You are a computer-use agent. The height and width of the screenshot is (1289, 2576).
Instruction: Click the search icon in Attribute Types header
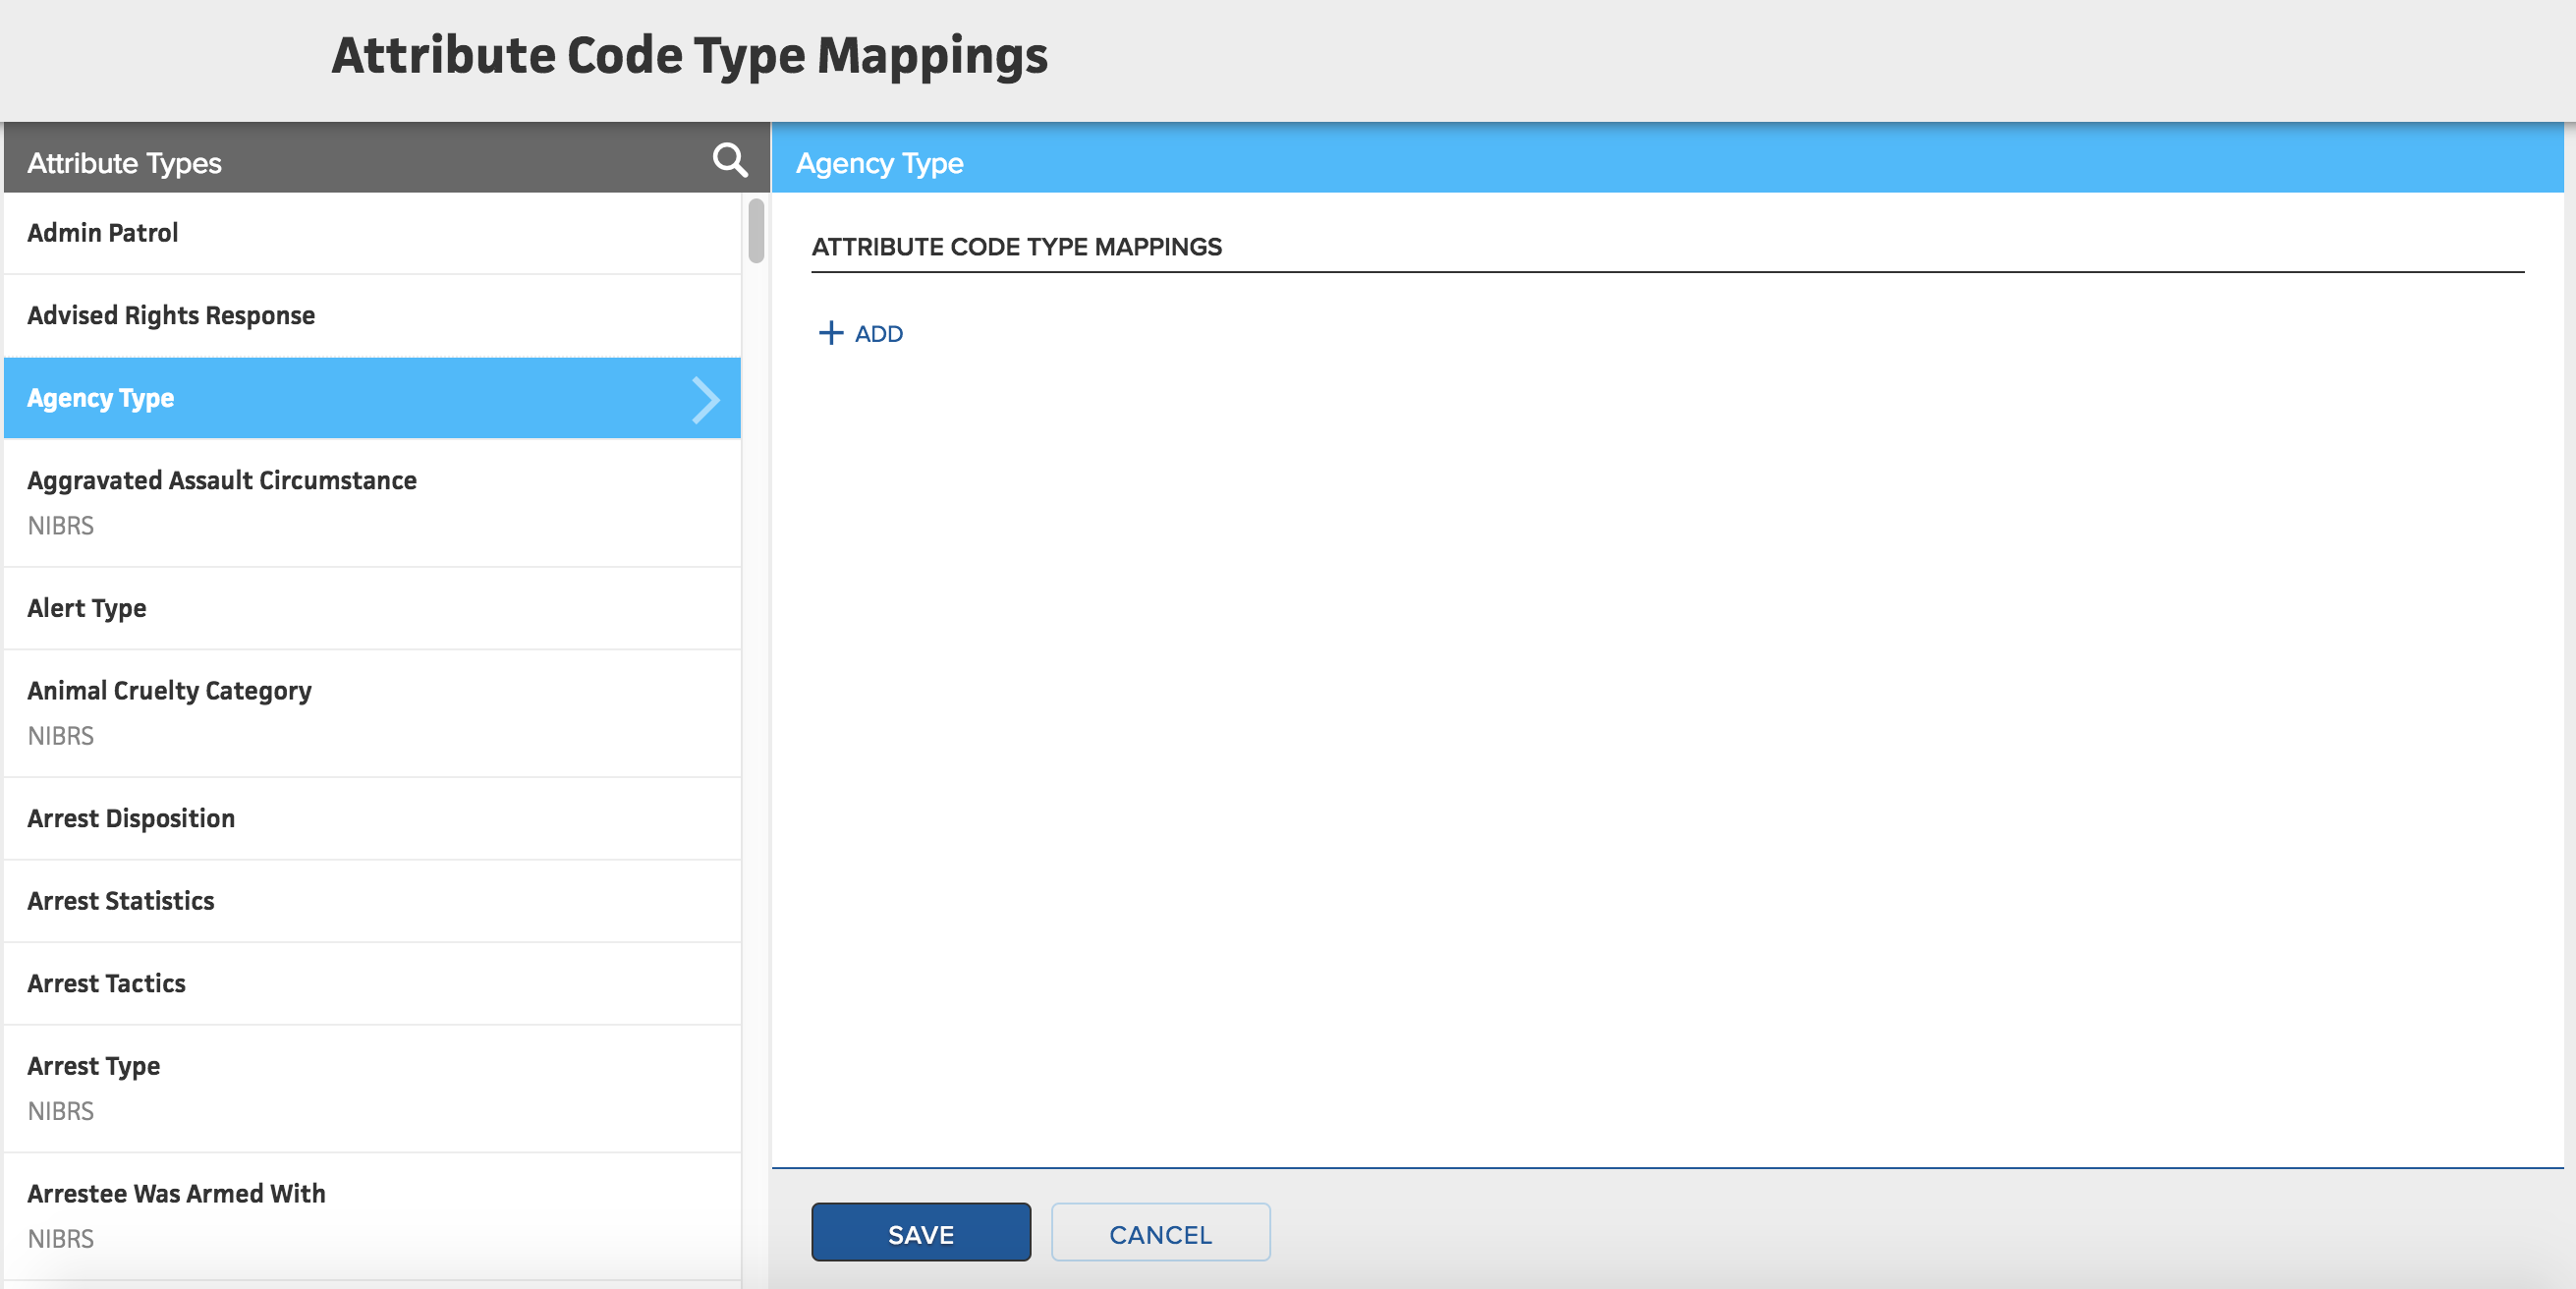point(729,159)
